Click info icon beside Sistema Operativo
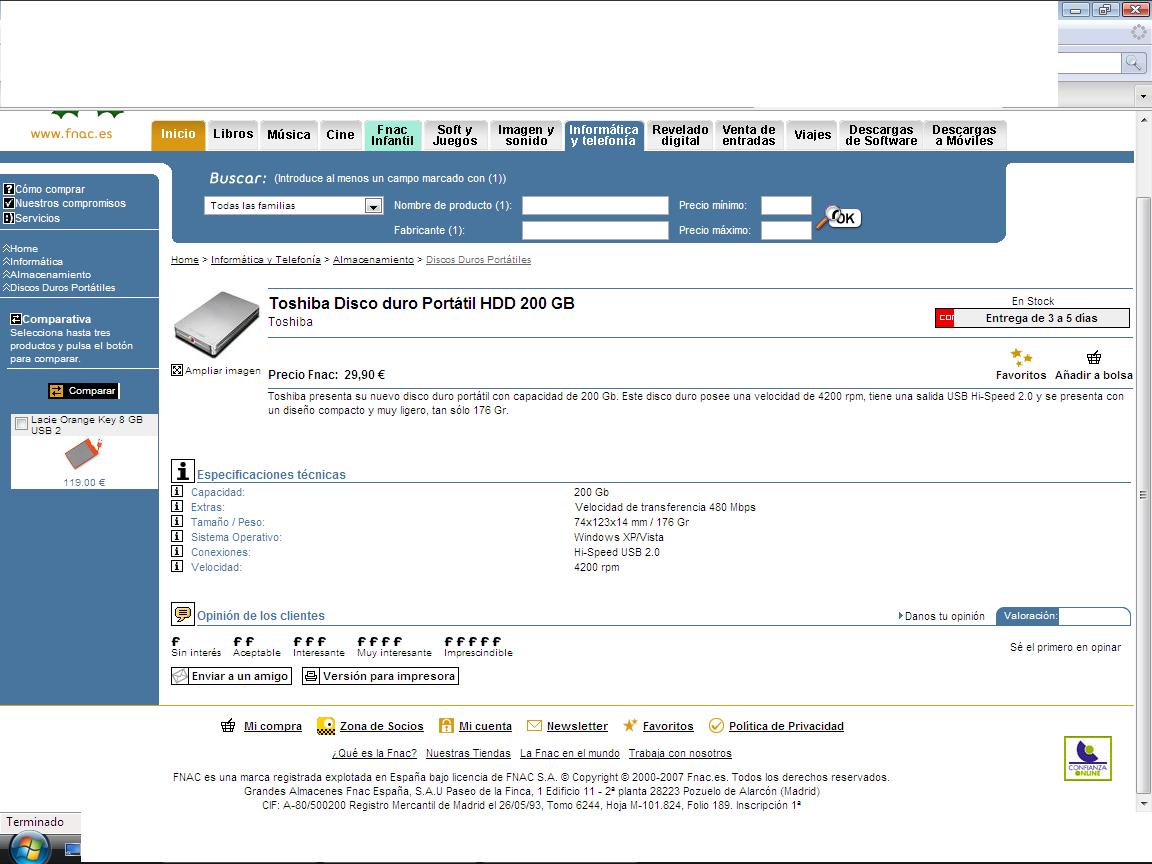The image size is (1152, 864). pyautogui.click(x=177, y=536)
